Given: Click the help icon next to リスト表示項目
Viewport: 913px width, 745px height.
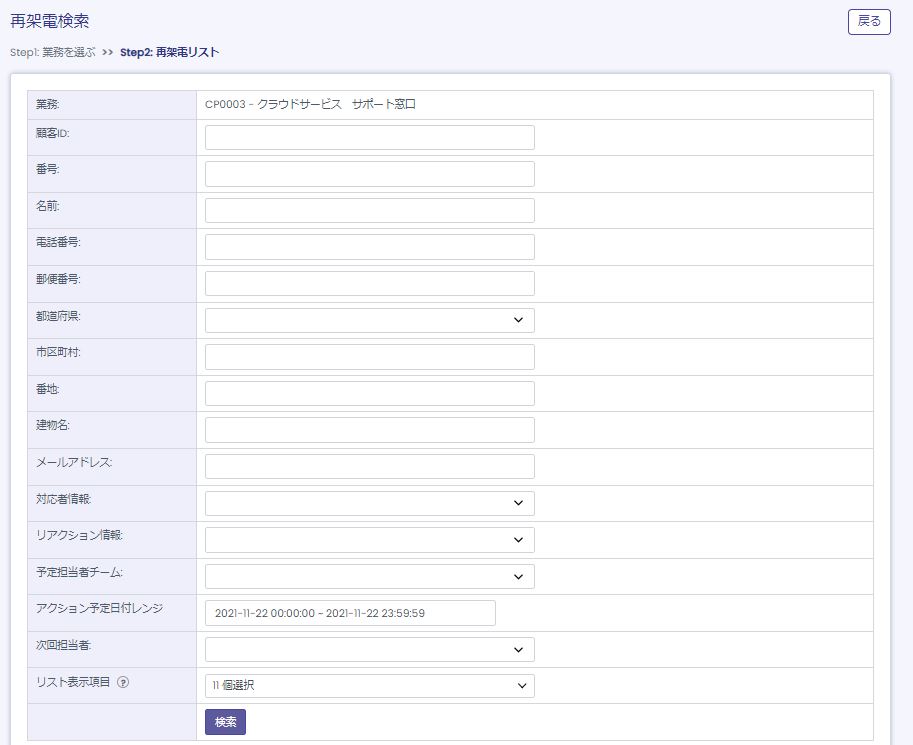Looking at the screenshot, I should point(123,683).
